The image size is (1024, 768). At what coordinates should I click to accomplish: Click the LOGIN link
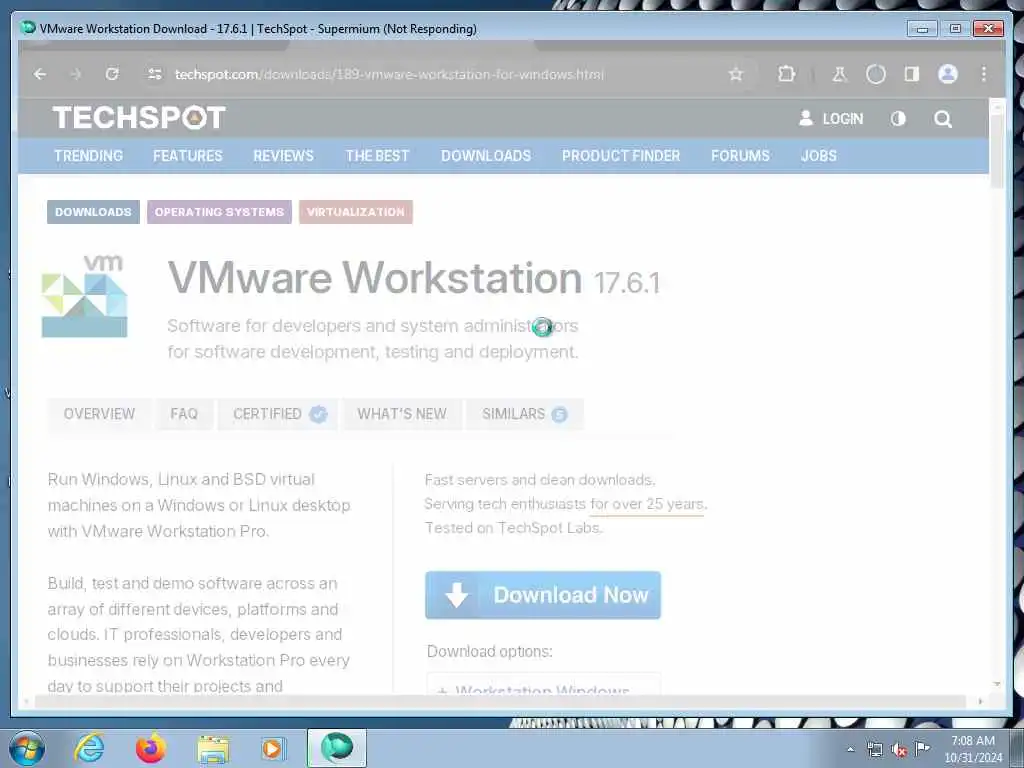tap(831, 119)
